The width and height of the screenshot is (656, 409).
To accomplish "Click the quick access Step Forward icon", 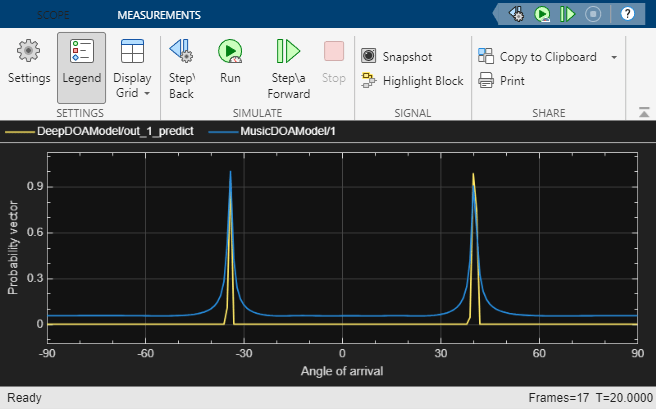I will tap(567, 14).
